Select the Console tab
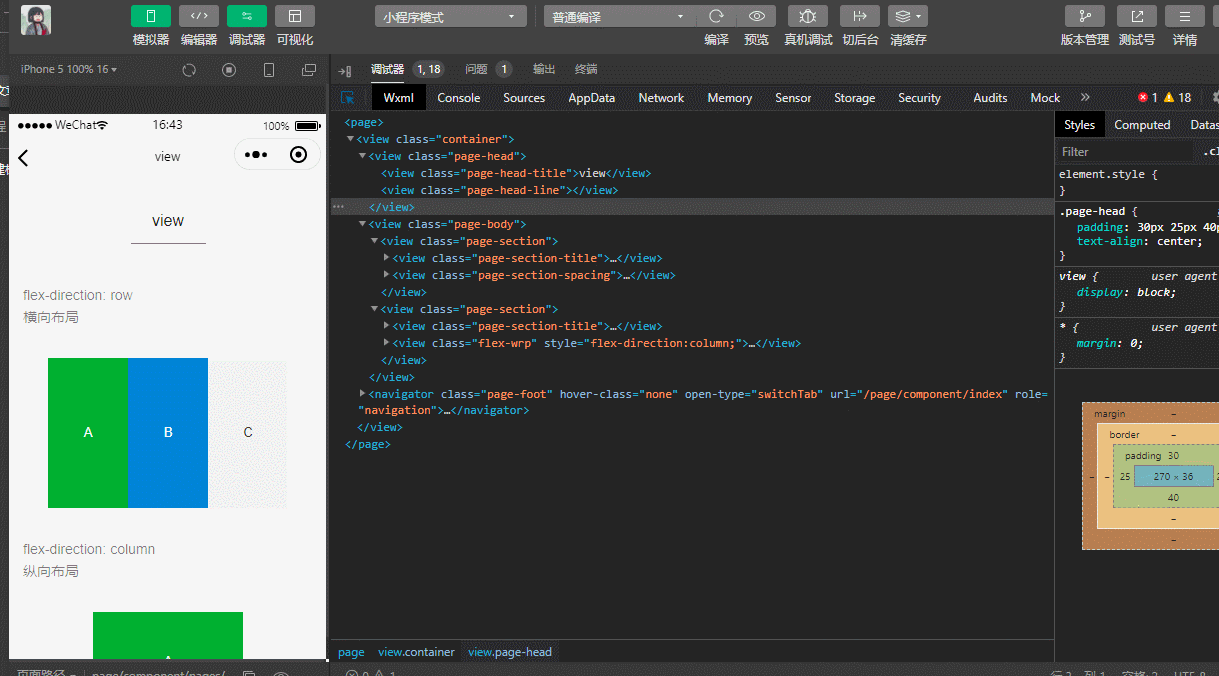The image size is (1219, 676). (x=459, y=98)
